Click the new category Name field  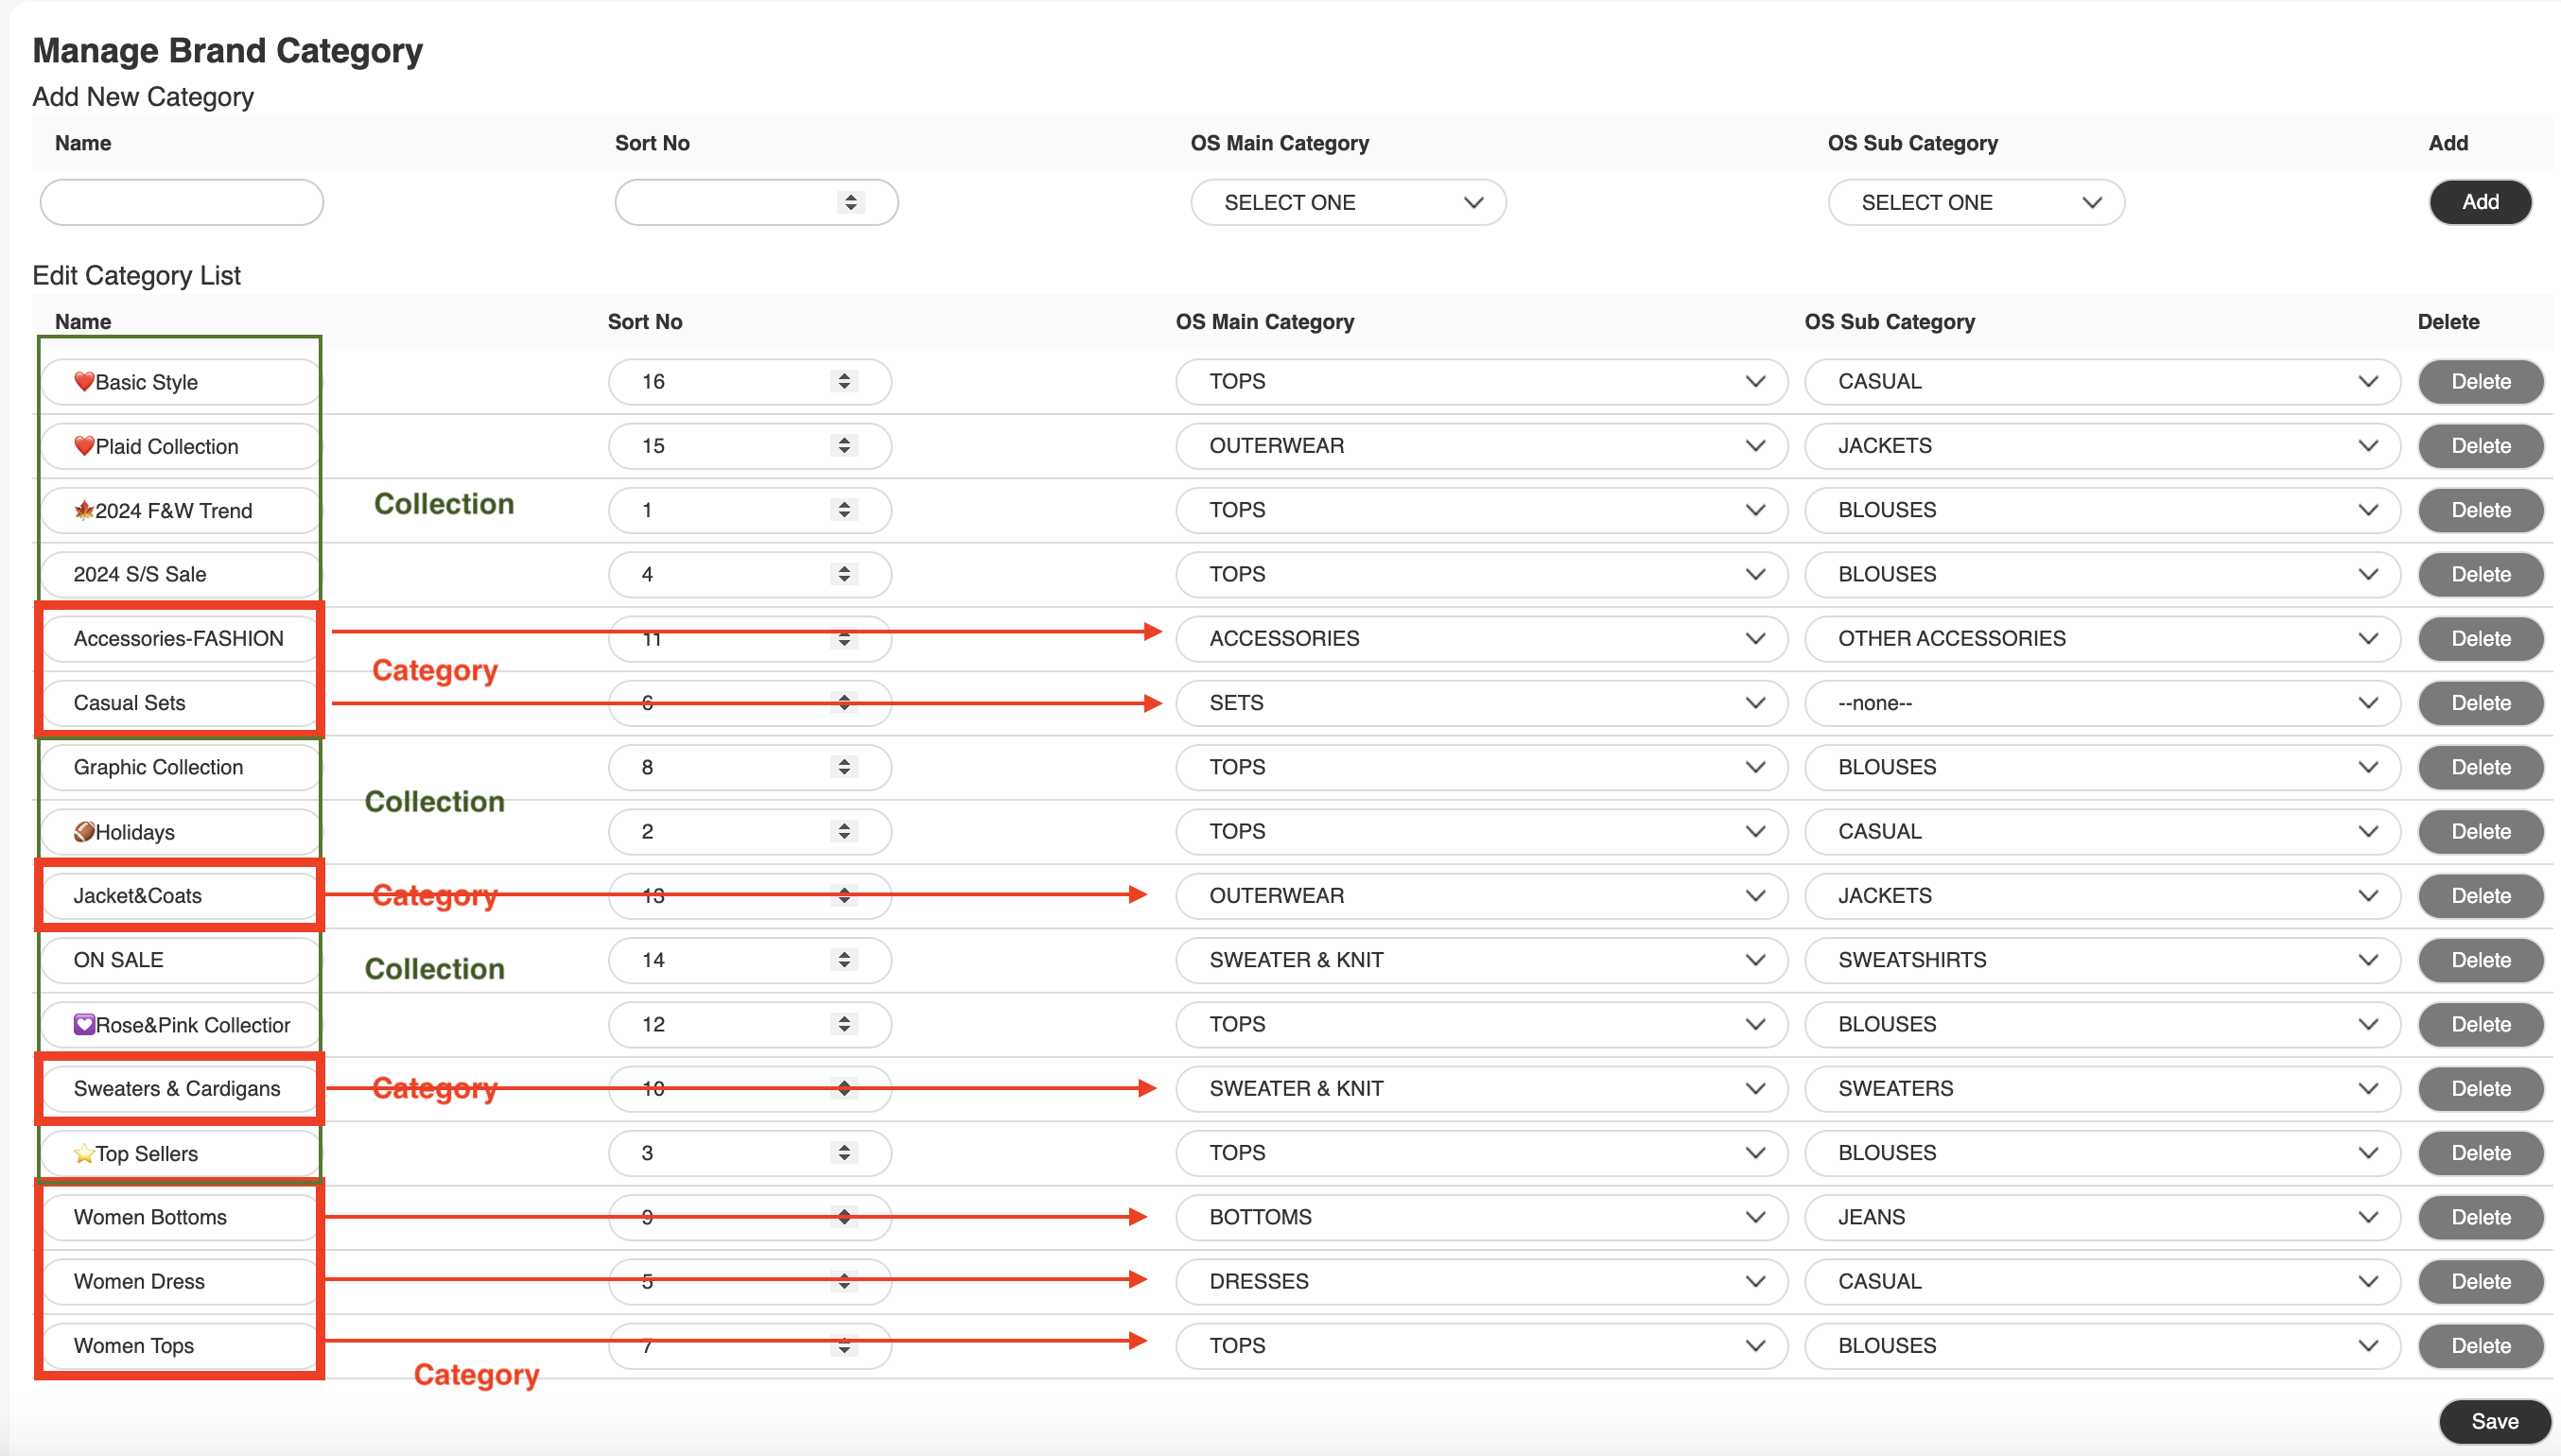click(181, 202)
